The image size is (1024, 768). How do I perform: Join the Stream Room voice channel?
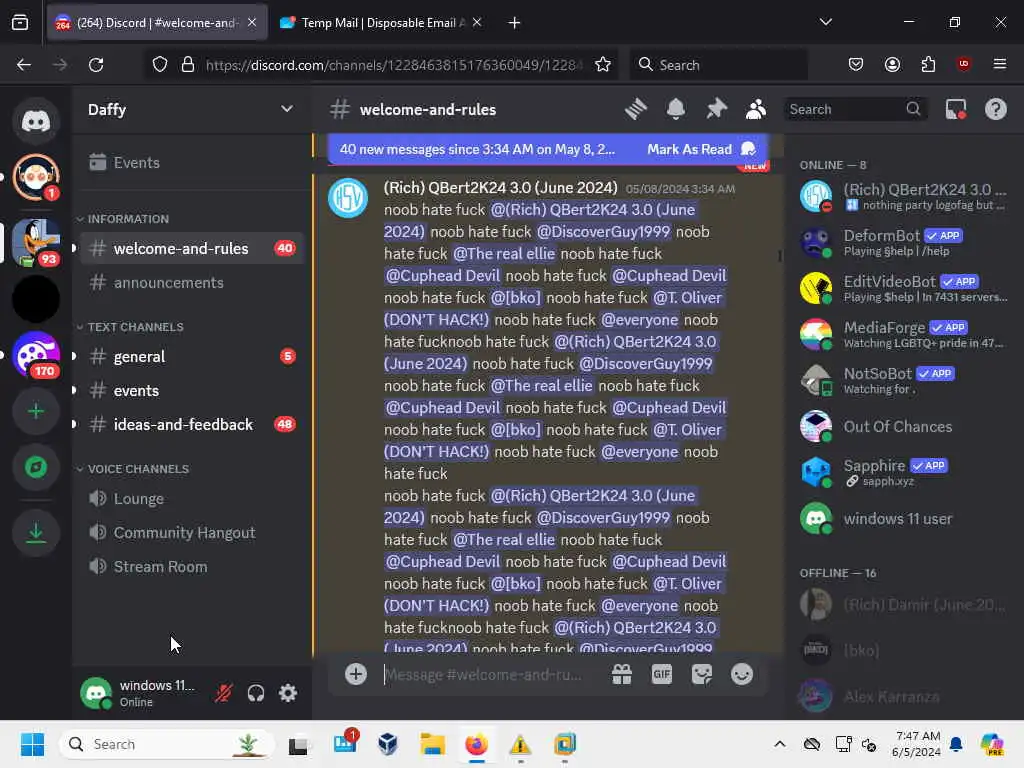click(192, 566)
